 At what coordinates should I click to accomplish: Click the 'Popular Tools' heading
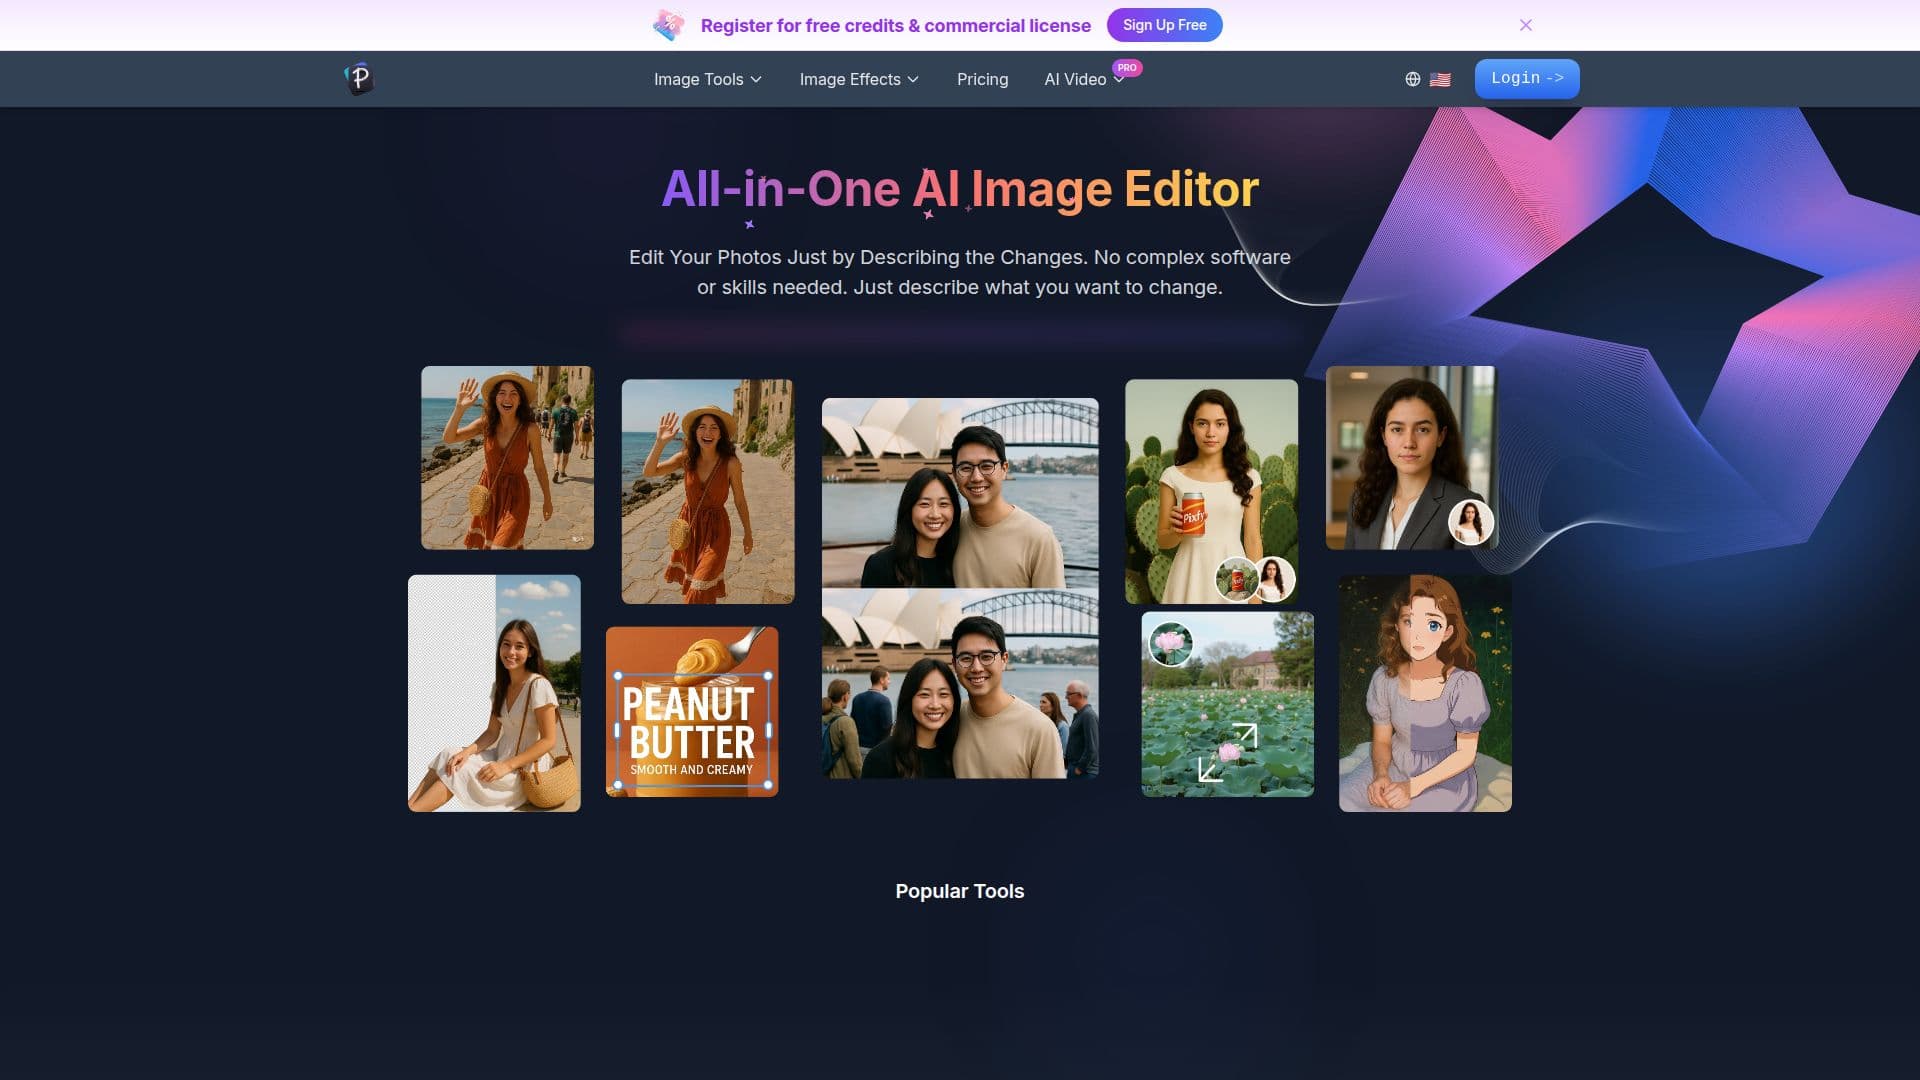(959, 891)
